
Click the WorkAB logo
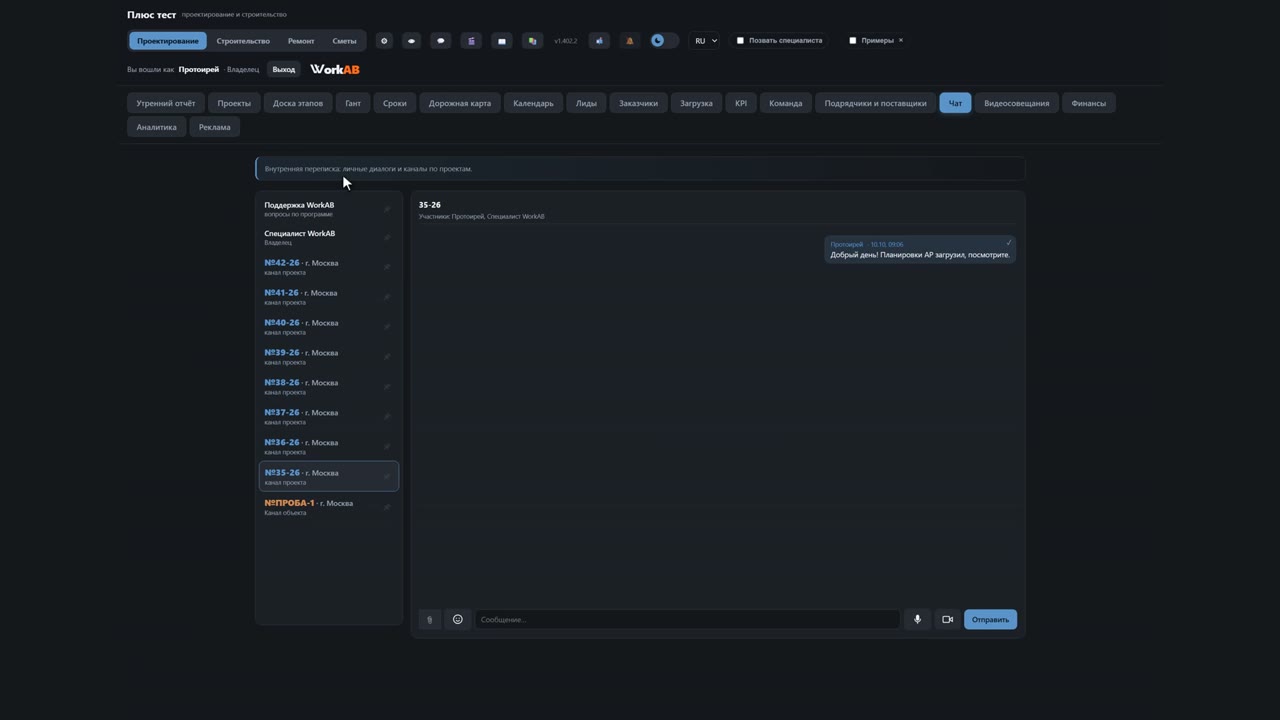[335, 69]
